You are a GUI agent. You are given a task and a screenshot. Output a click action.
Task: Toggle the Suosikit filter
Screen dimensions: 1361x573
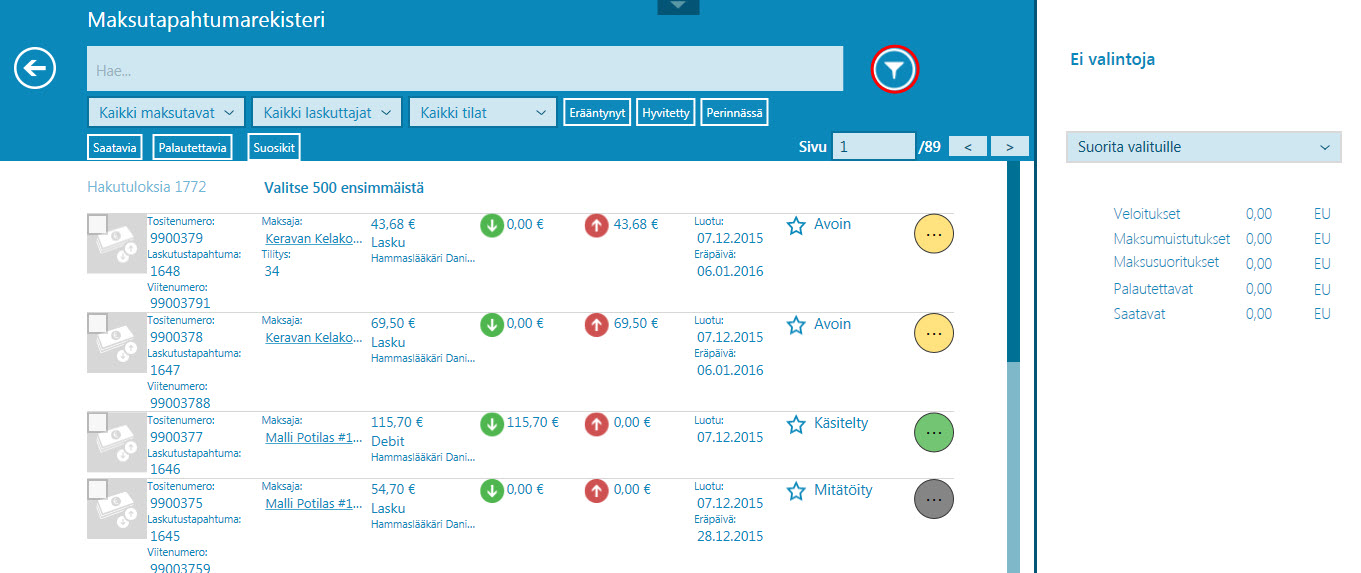[274, 147]
